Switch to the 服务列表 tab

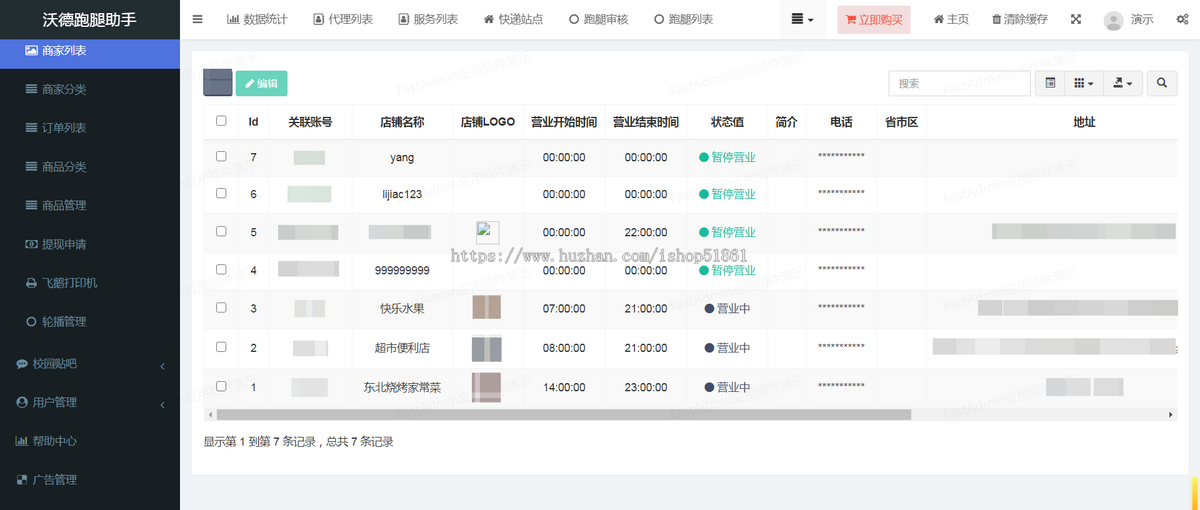coord(427,19)
